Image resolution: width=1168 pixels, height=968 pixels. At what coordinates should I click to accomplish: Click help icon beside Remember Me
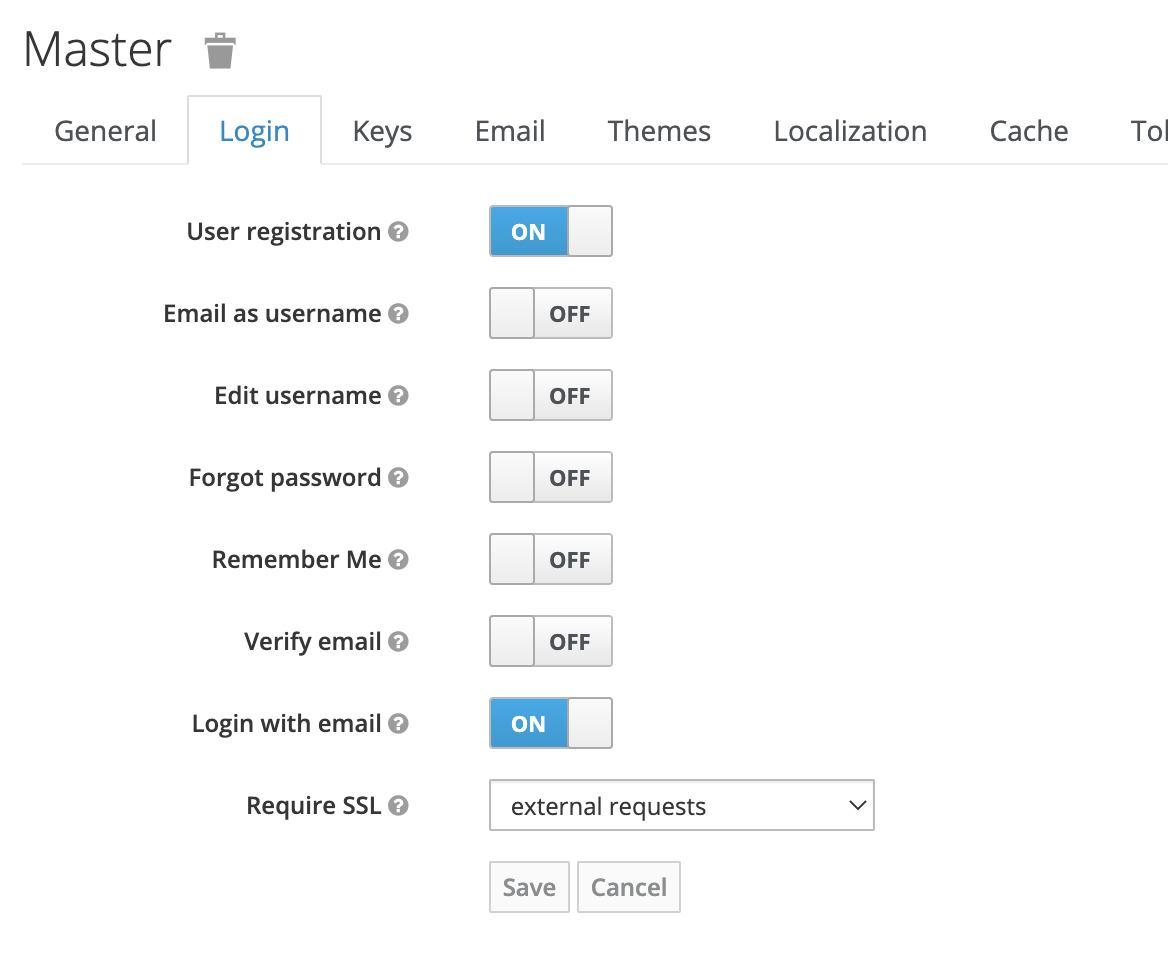click(398, 560)
